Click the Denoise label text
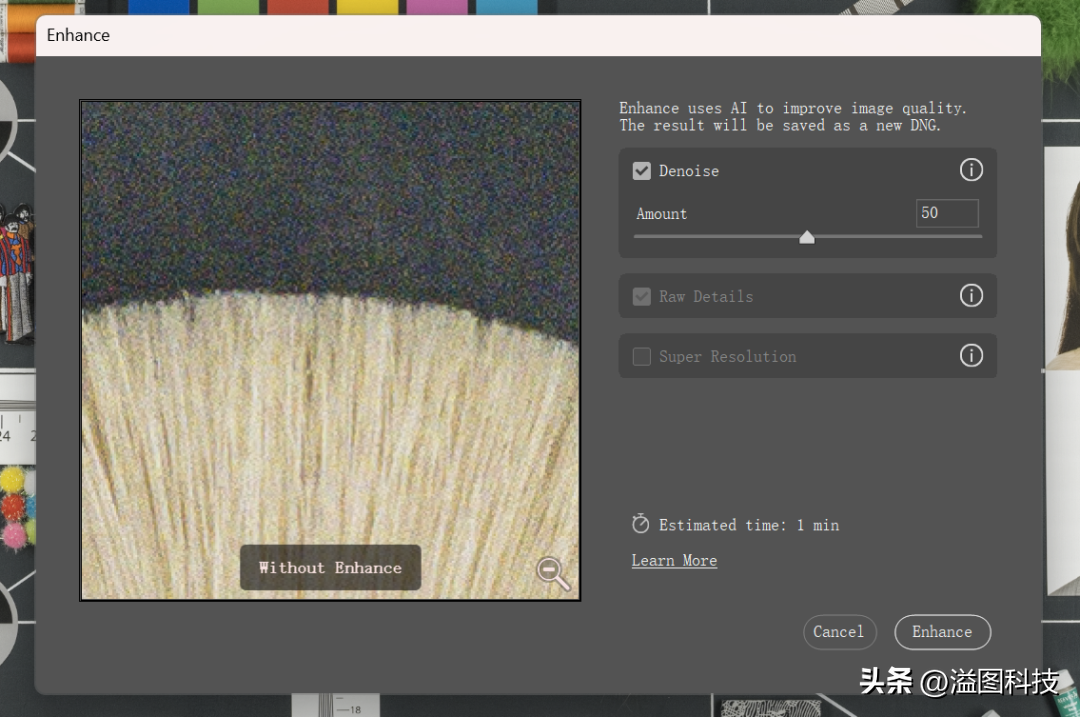This screenshot has width=1080, height=717. pos(689,171)
